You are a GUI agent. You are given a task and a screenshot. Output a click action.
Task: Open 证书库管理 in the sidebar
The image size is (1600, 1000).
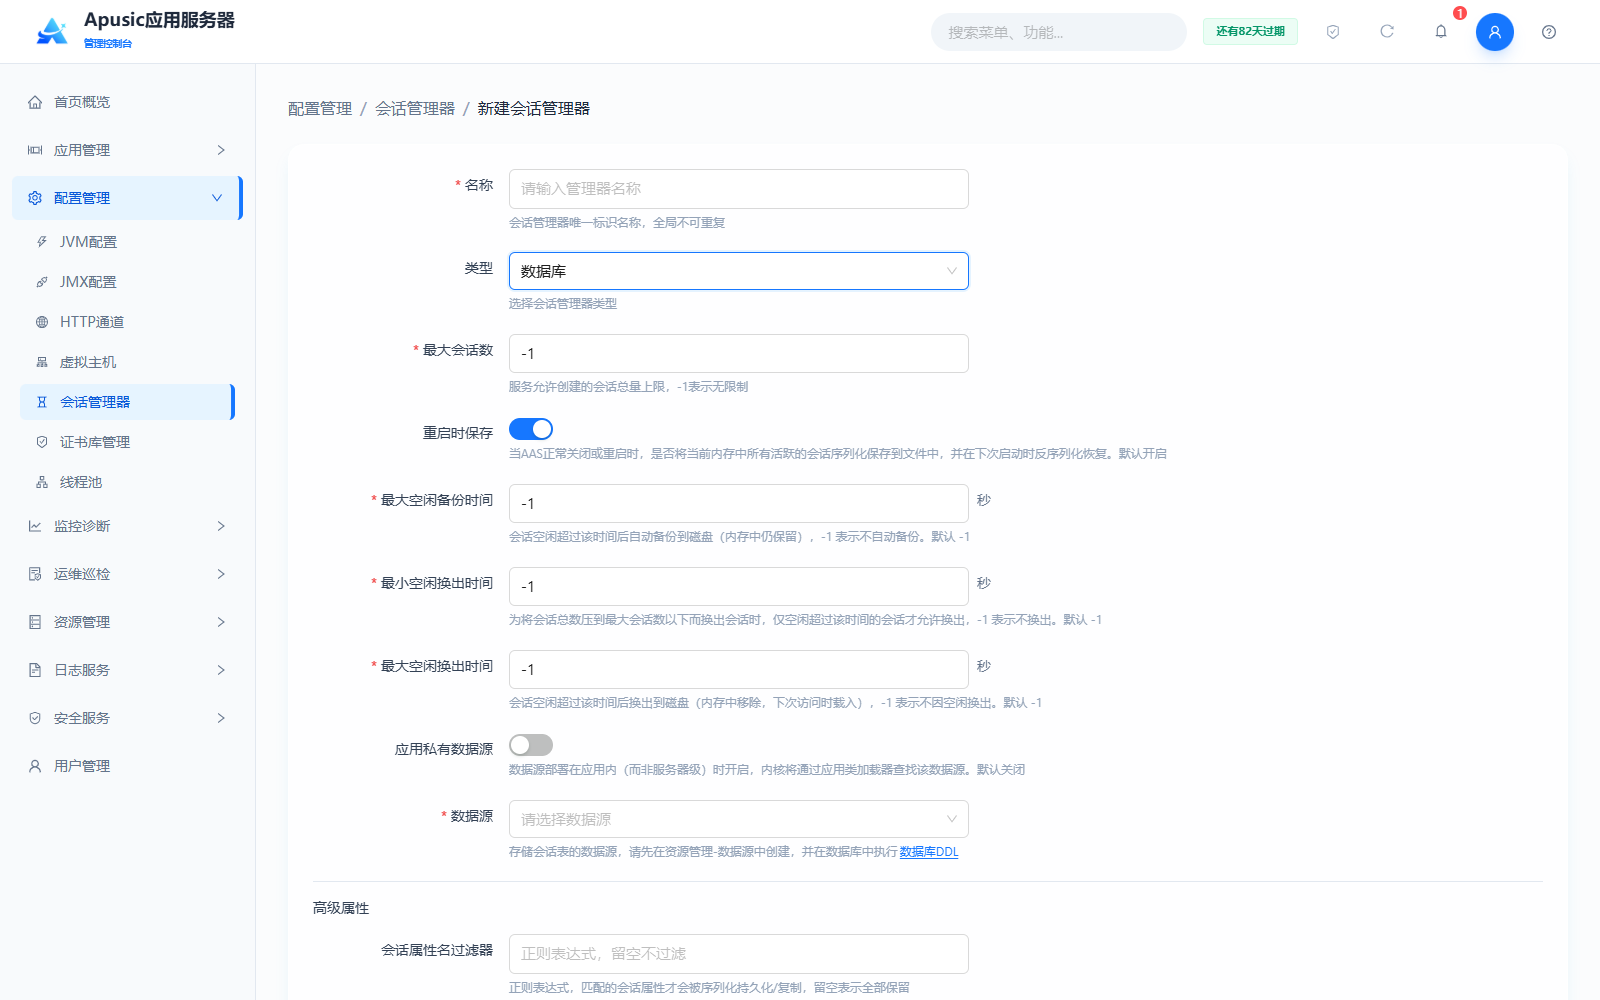pos(127,442)
